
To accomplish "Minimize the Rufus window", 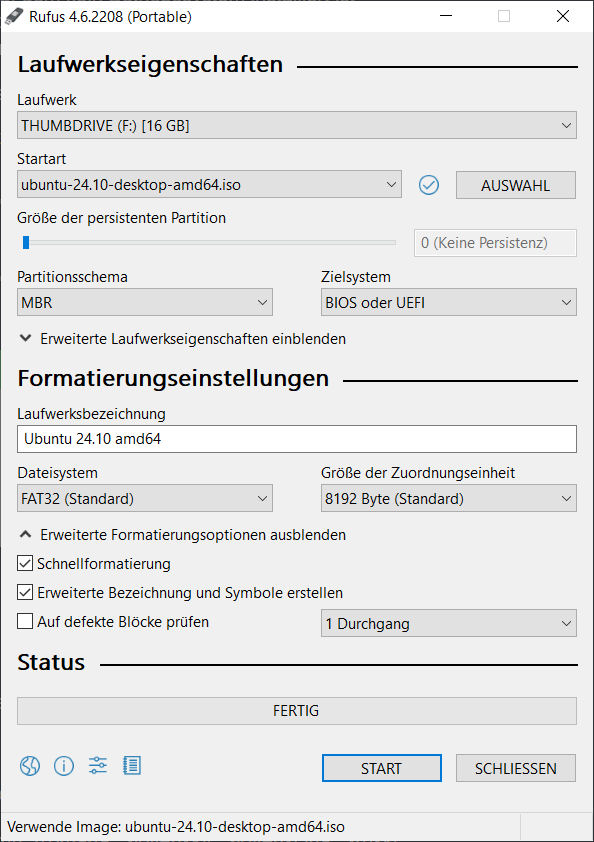I will (x=446, y=16).
